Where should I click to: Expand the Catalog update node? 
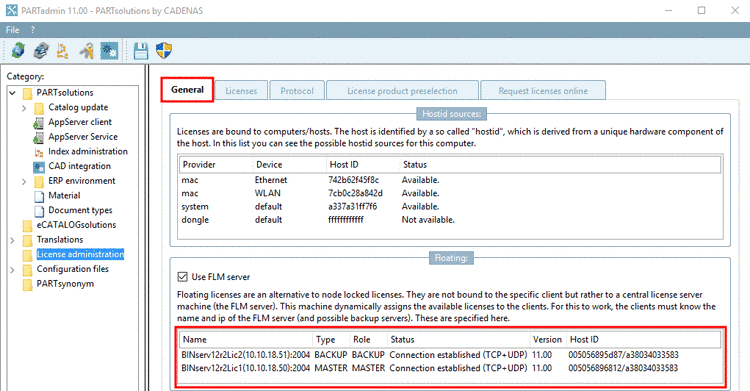click(x=24, y=108)
